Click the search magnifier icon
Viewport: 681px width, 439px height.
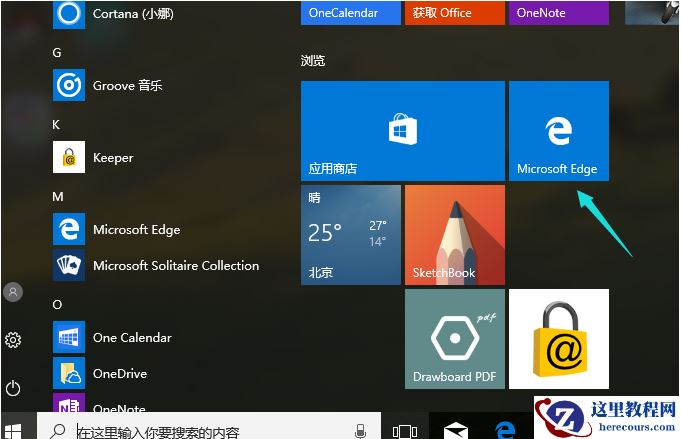57,431
